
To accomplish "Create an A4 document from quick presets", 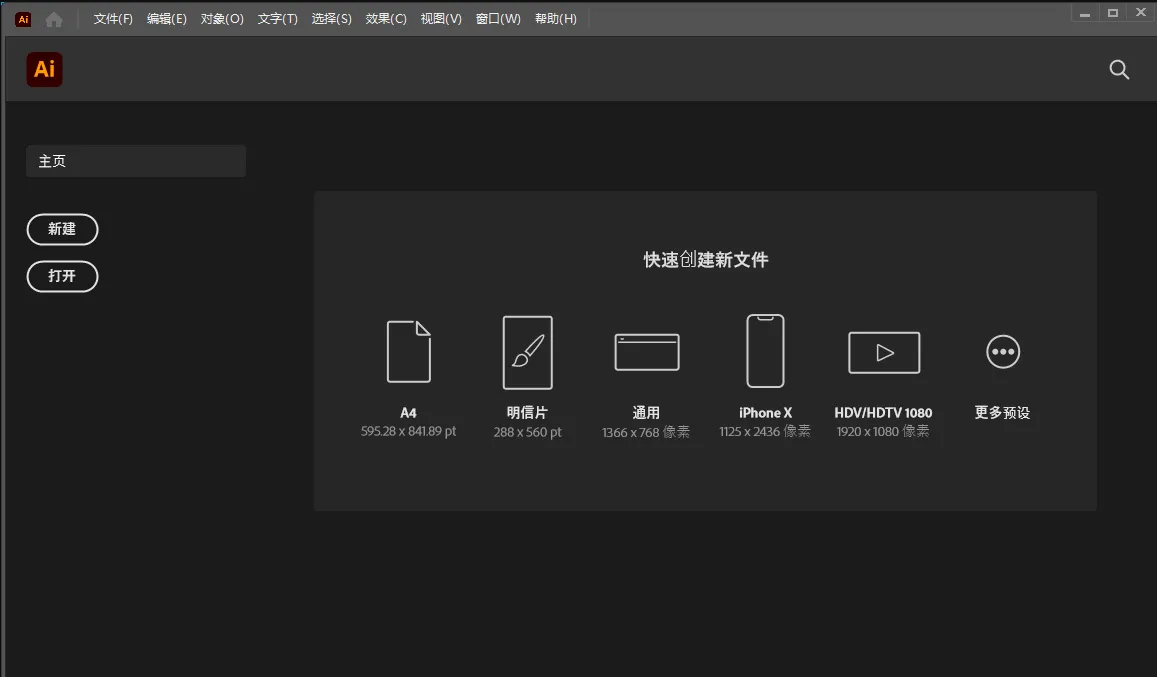I will tap(408, 352).
